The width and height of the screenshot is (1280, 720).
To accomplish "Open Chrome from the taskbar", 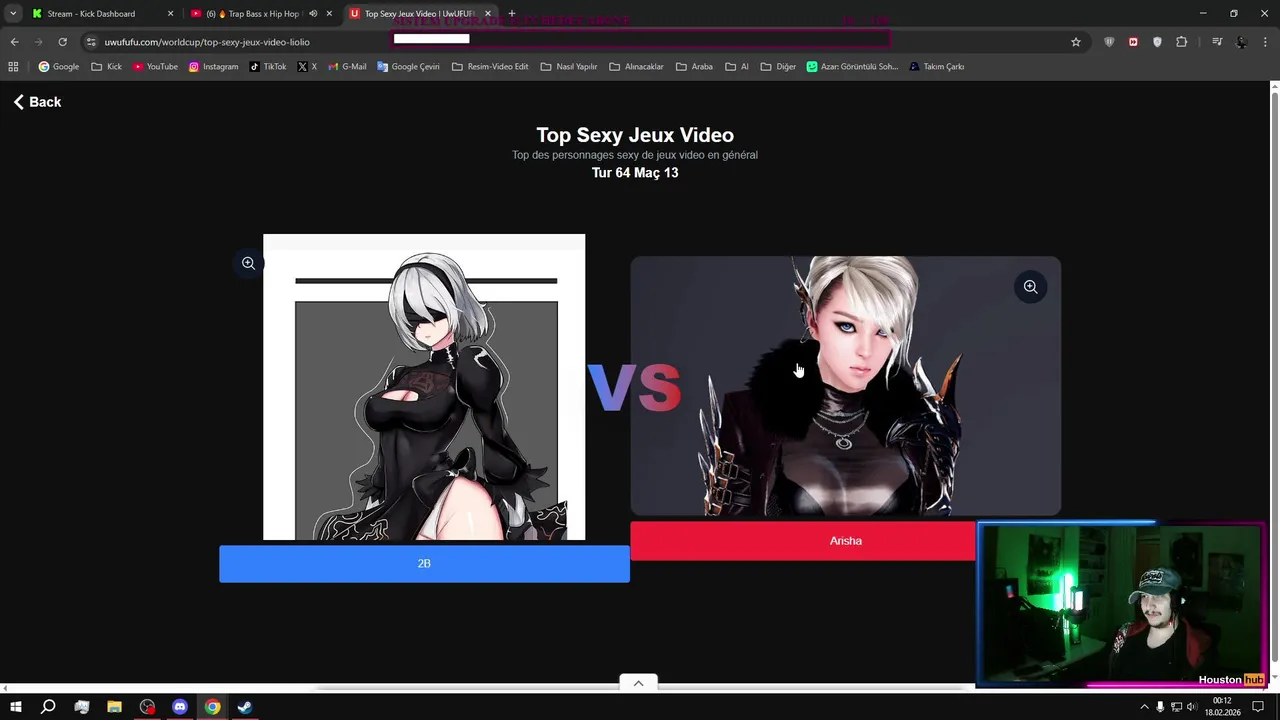I will [x=213, y=707].
